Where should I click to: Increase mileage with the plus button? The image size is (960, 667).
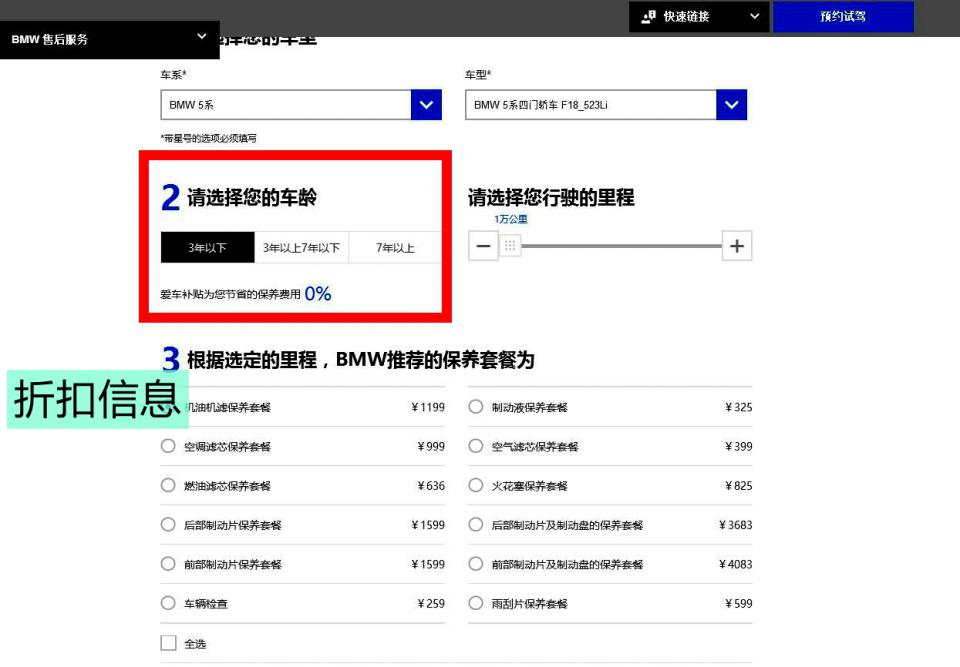point(737,246)
